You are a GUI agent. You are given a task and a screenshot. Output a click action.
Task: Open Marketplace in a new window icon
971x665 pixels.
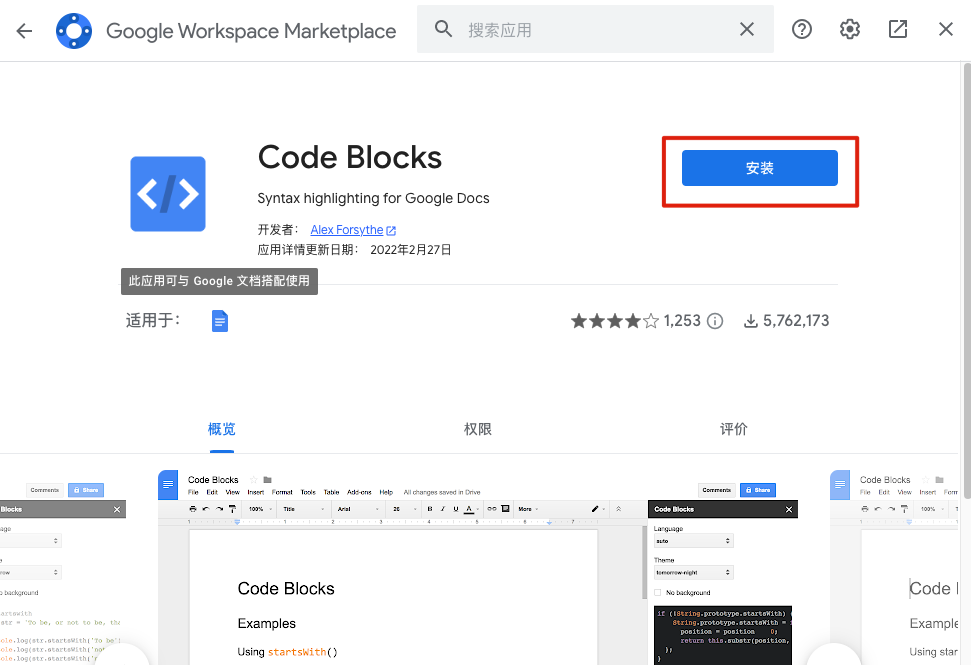click(897, 29)
